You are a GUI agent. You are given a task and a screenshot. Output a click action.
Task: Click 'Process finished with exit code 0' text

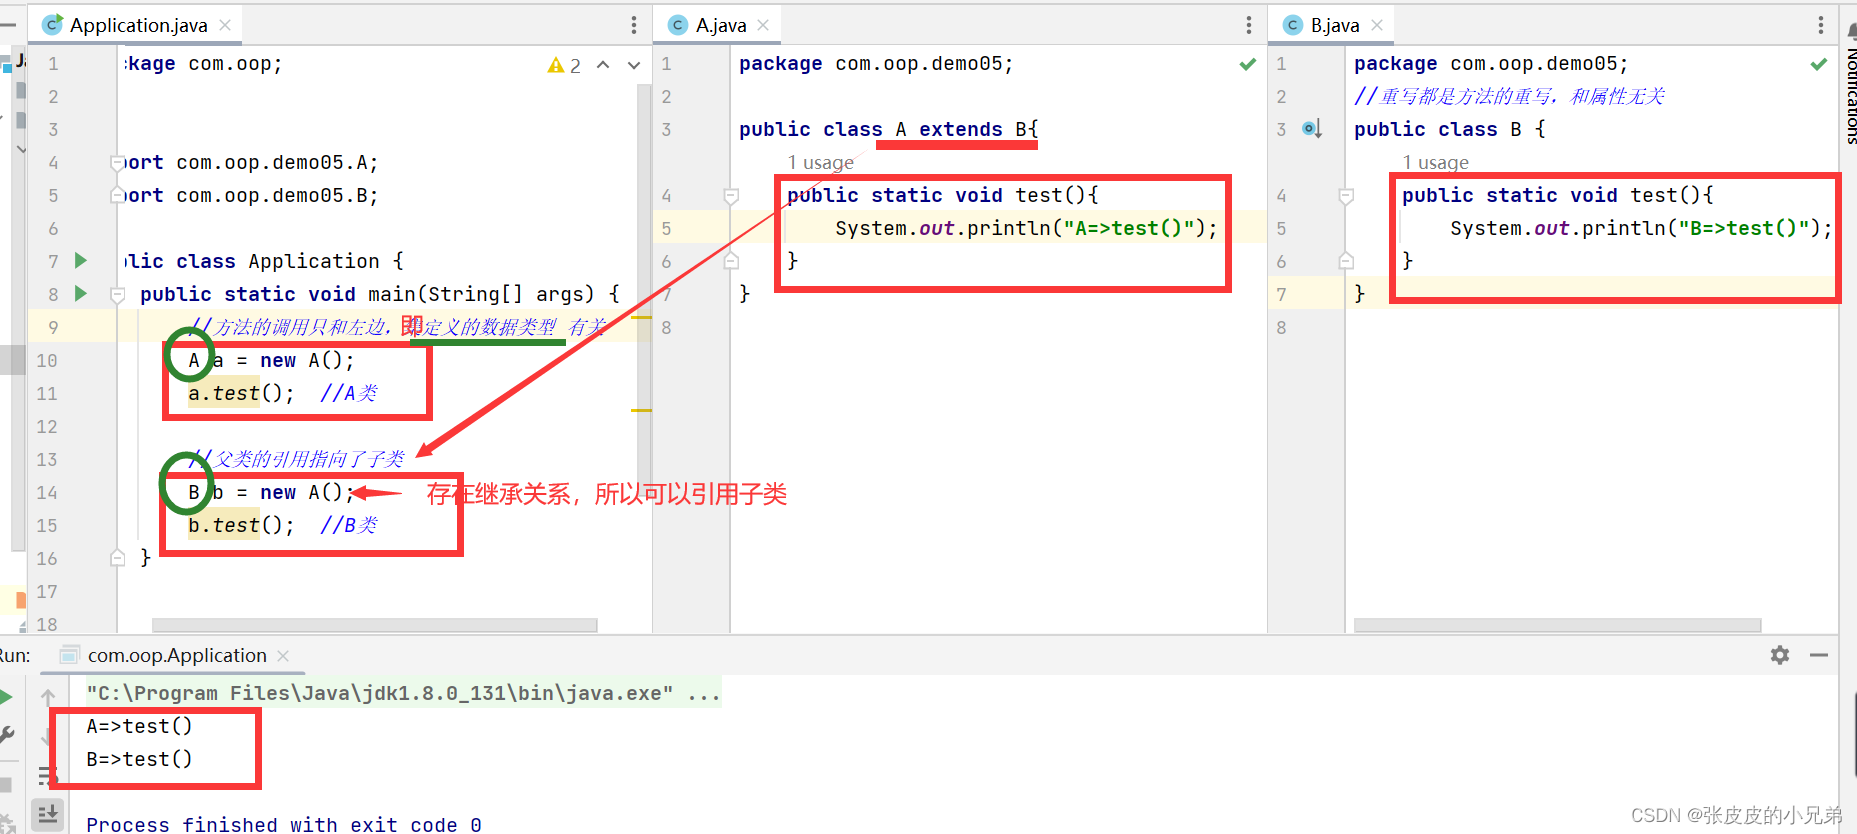click(x=284, y=824)
